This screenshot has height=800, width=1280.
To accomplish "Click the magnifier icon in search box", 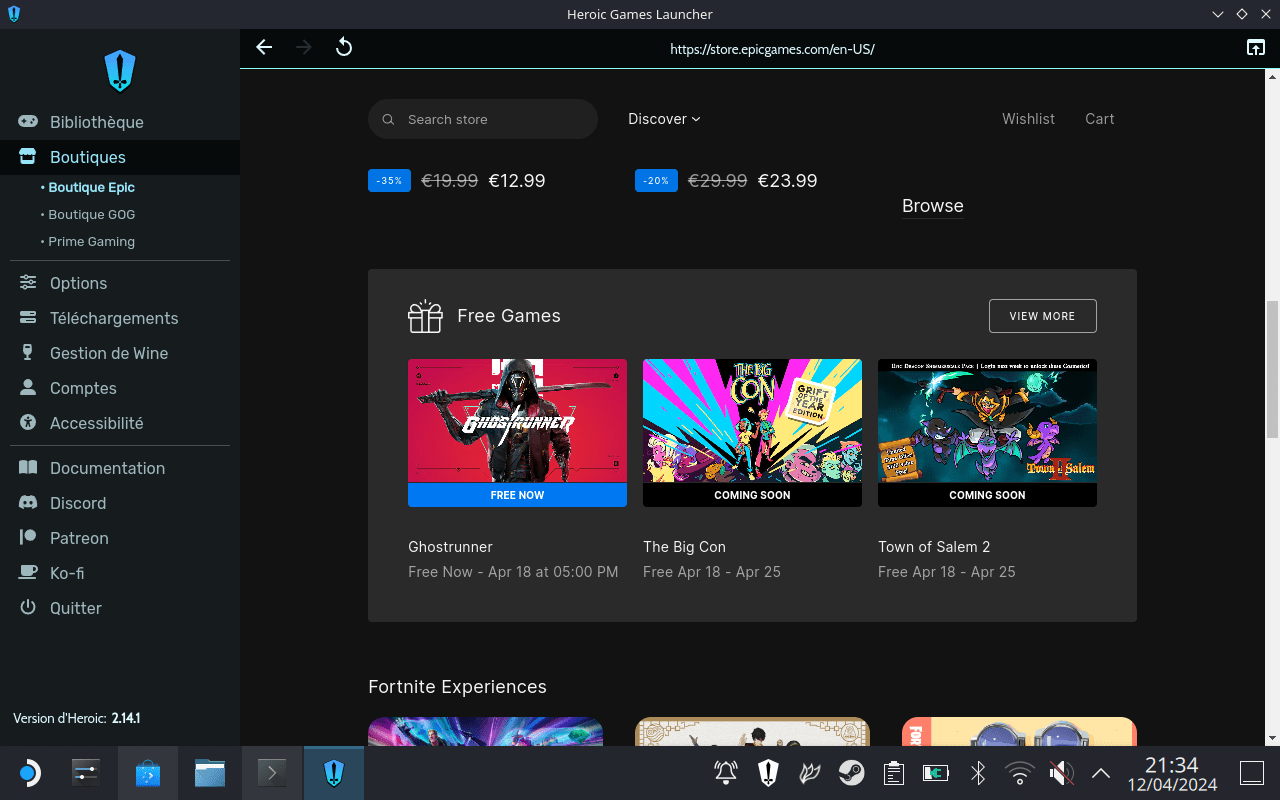I will [388, 119].
